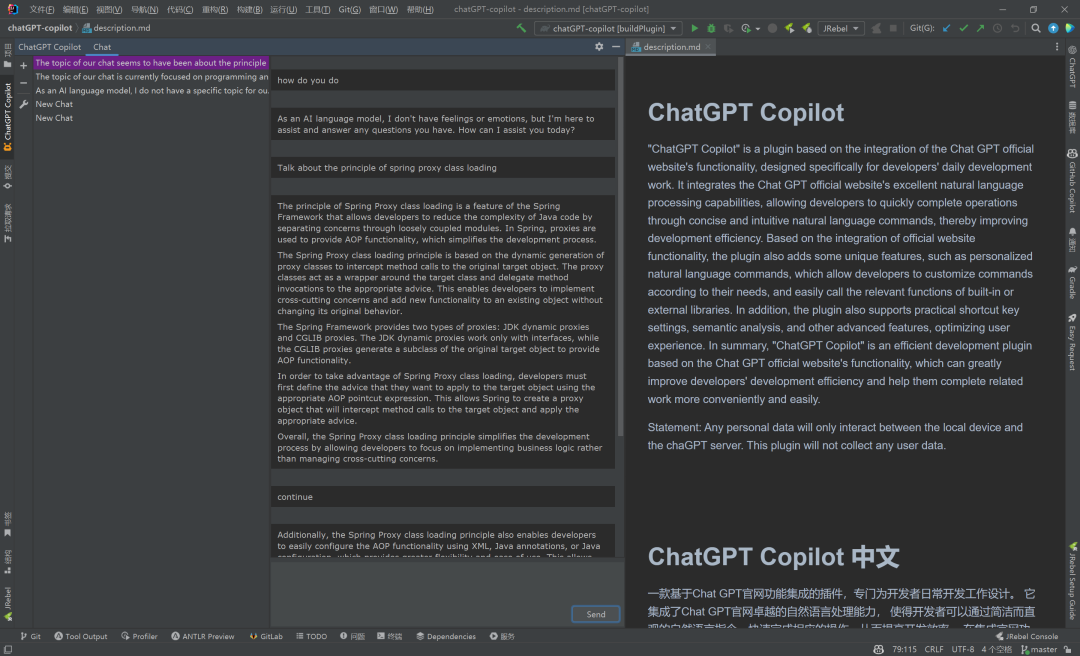Open the Git(G) menu in the menu bar
This screenshot has width=1080, height=656.
[x=349, y=9]
